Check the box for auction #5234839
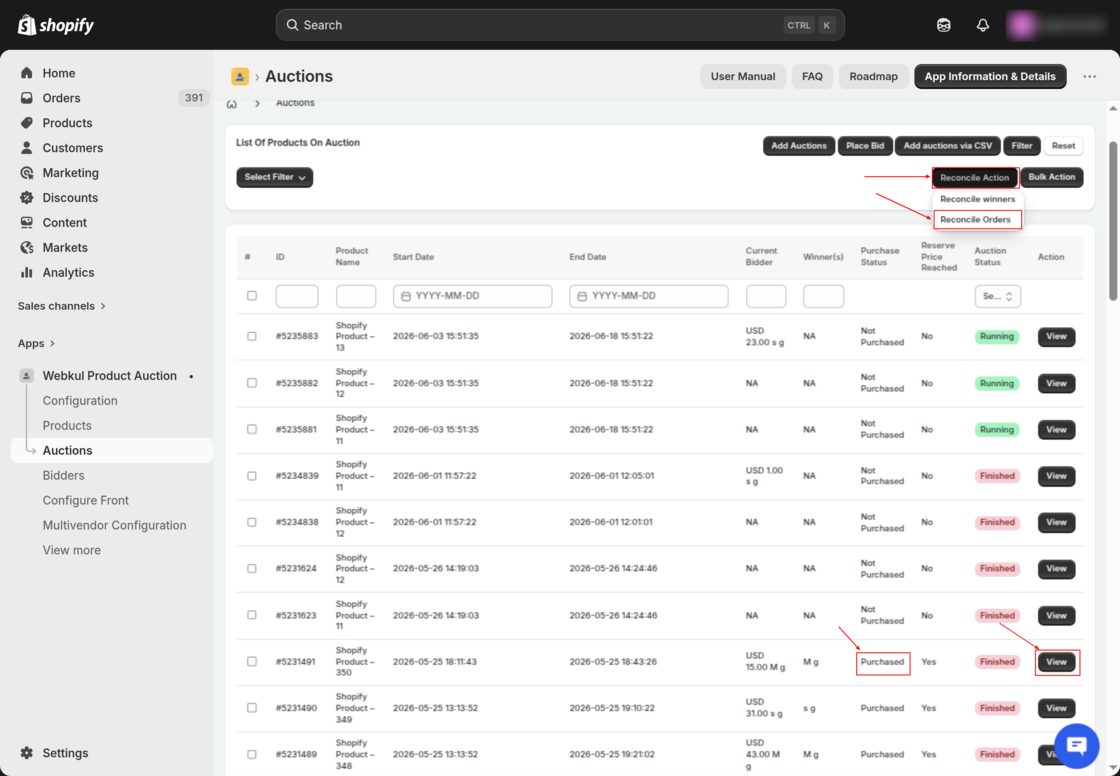Viewport: 1120px width, 776px height. pos(251,476)
